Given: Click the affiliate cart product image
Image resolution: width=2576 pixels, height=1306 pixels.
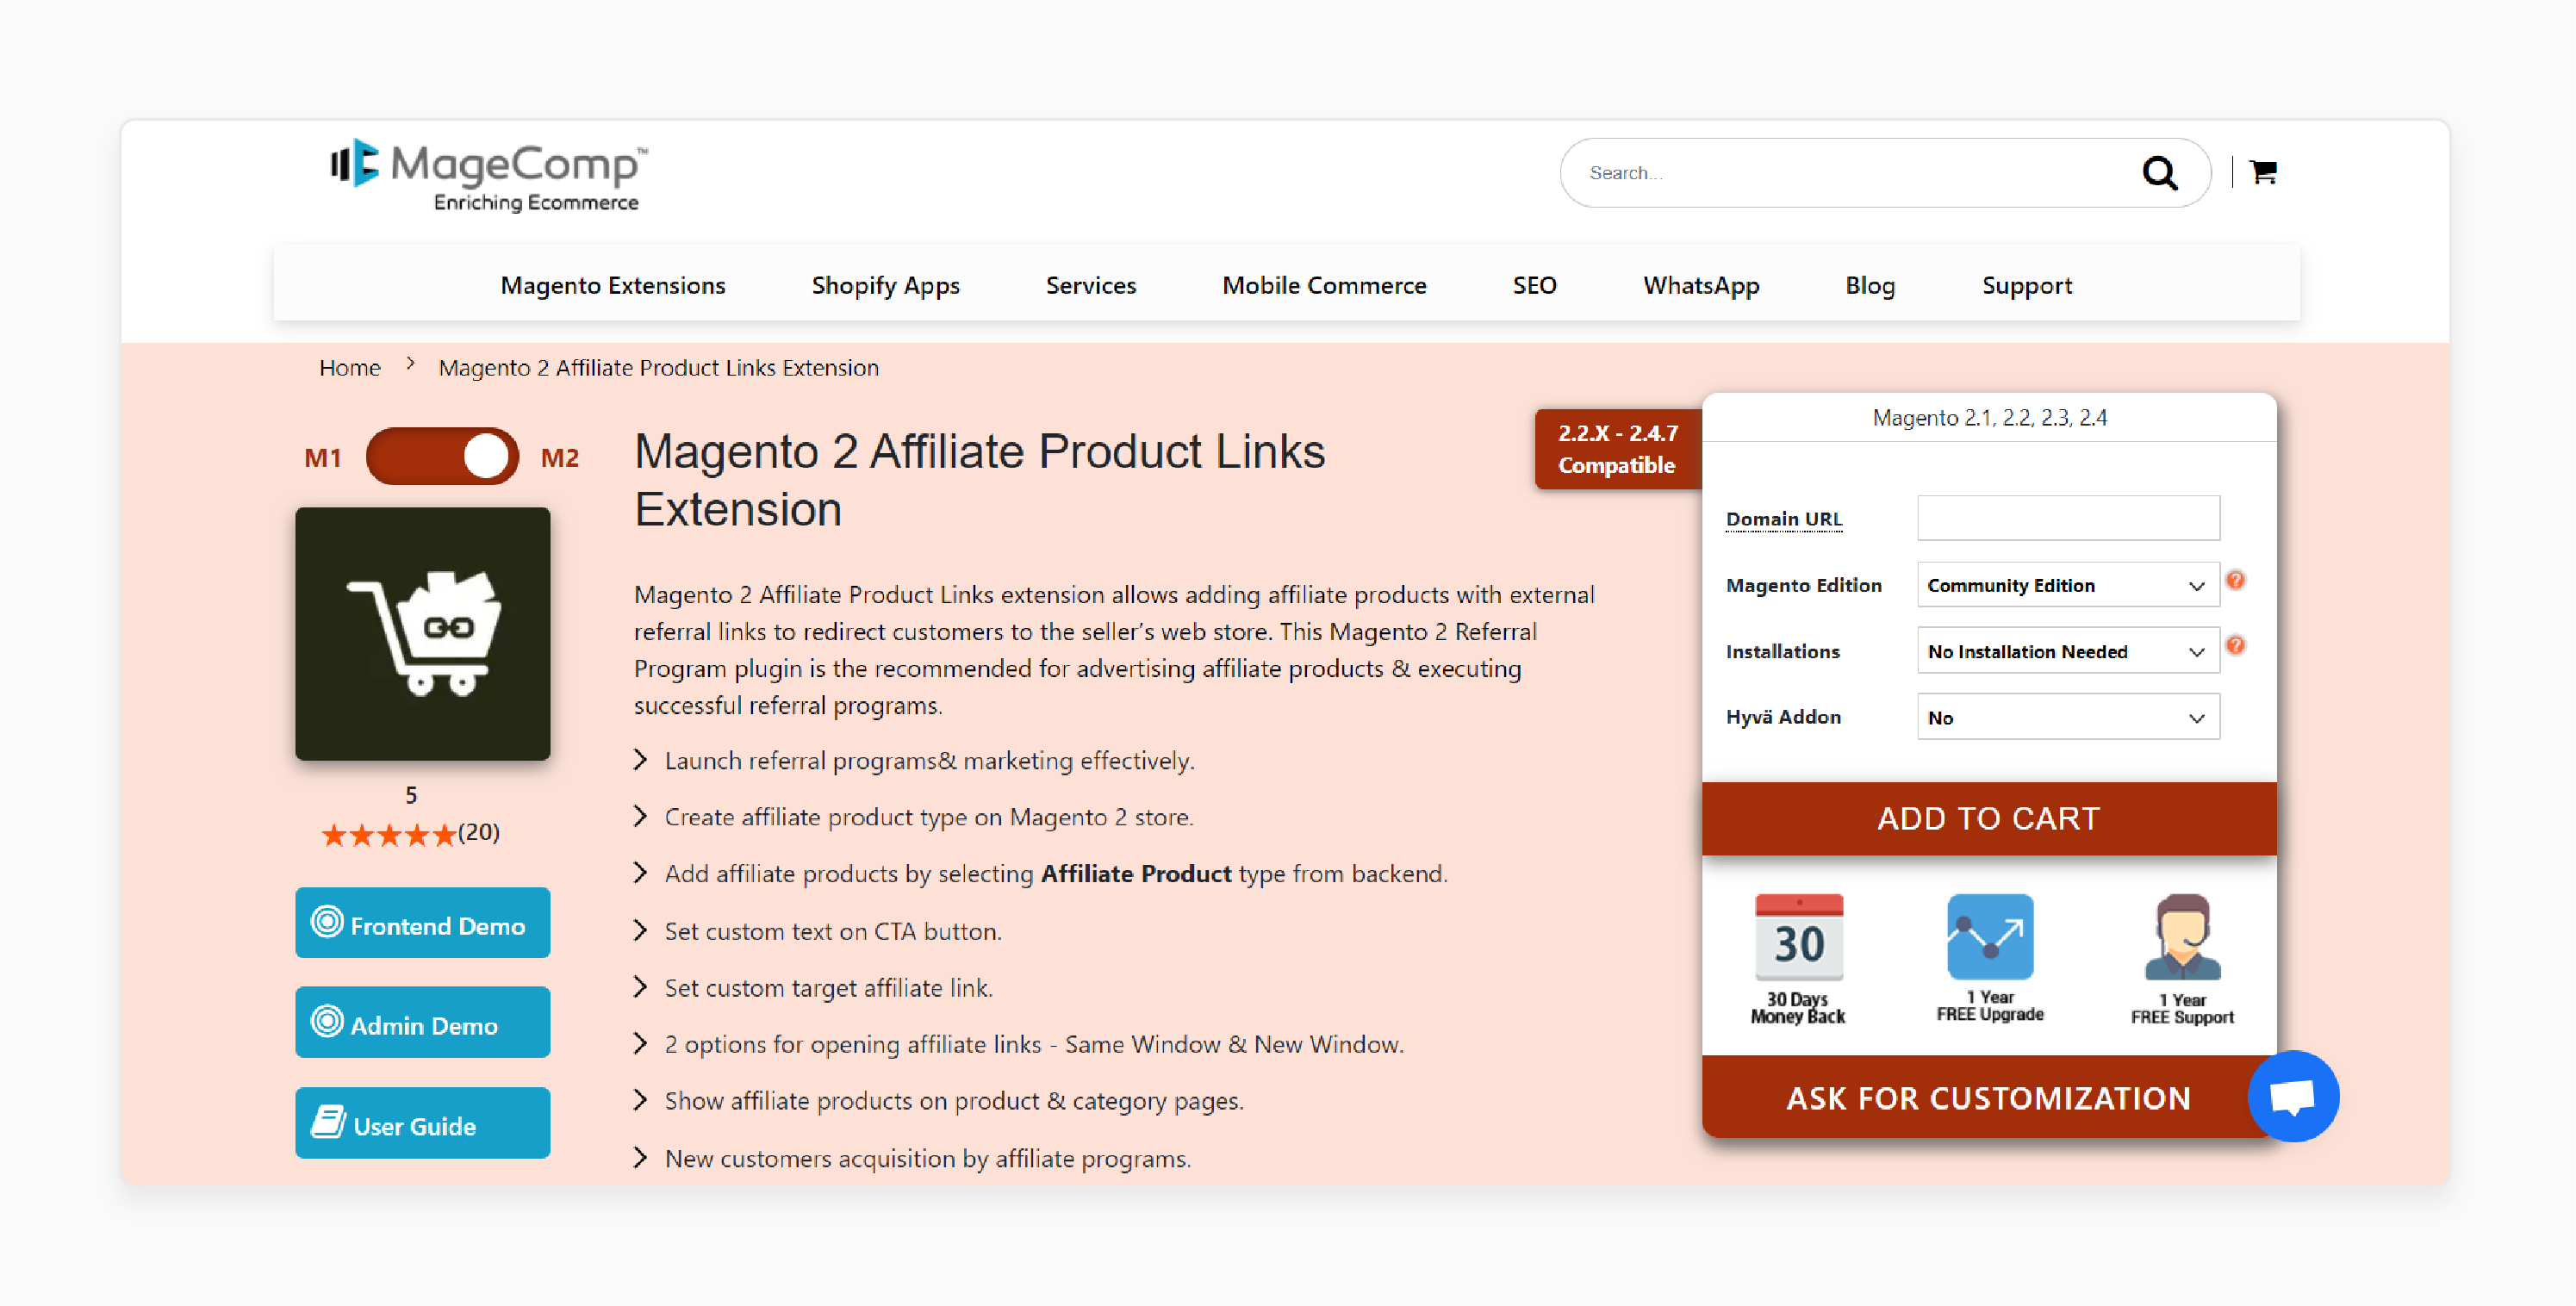Looking at the screenshot, I should tap(422, 633).
